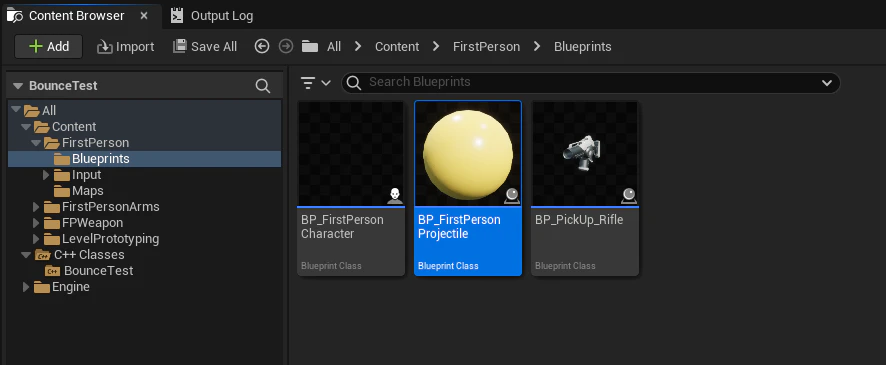Click the folder icon beside FirstPersonArms
This screenshot has height=365, width=886.
point(51,207)
